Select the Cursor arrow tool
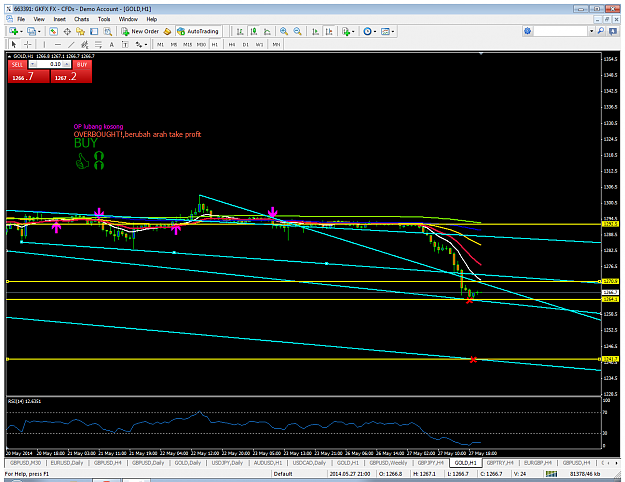 click(x=14, y=44)
